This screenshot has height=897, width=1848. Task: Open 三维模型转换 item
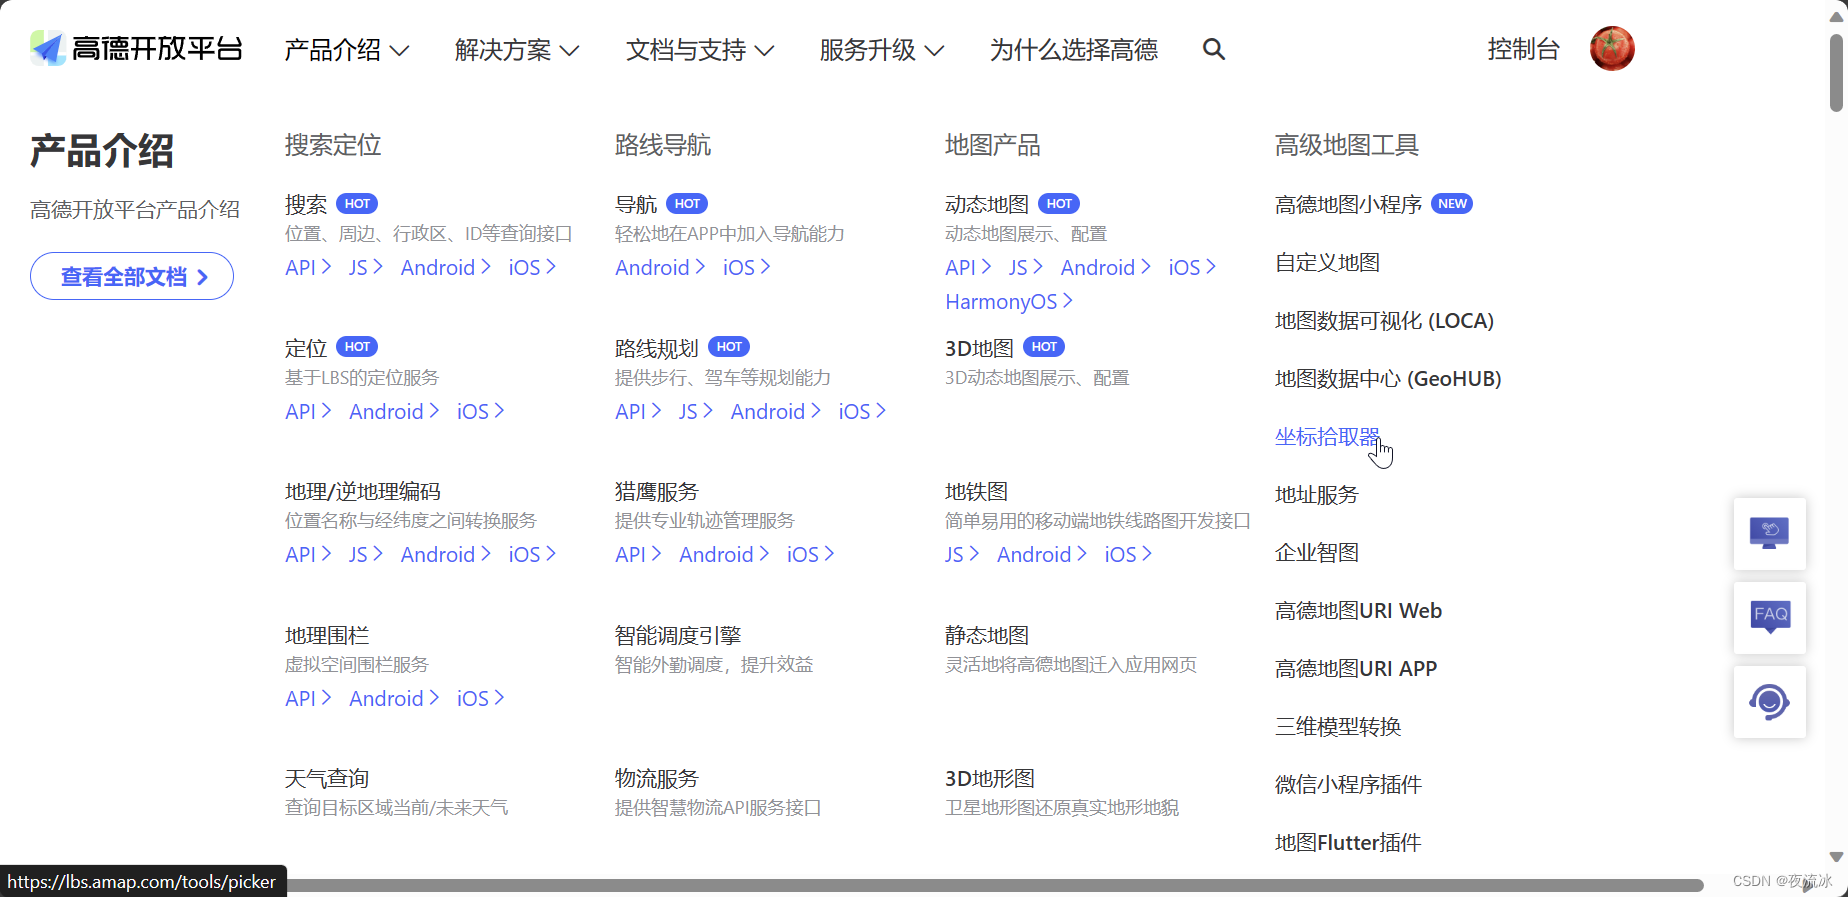[1338, 727]
